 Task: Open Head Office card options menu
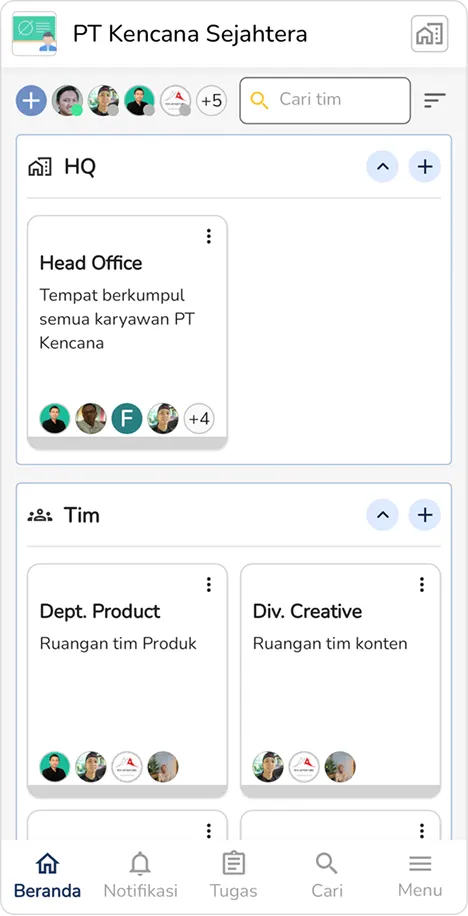coord(209,237)
